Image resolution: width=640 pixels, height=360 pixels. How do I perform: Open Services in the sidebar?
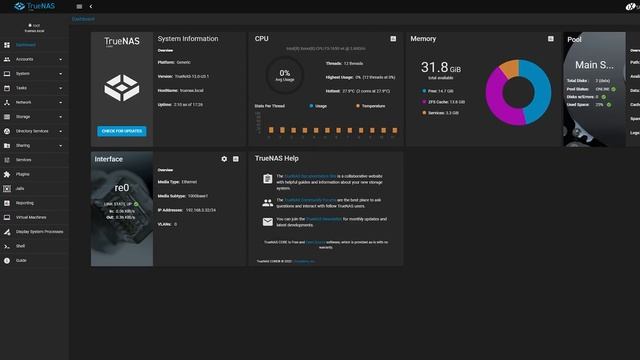click(34, 160)
